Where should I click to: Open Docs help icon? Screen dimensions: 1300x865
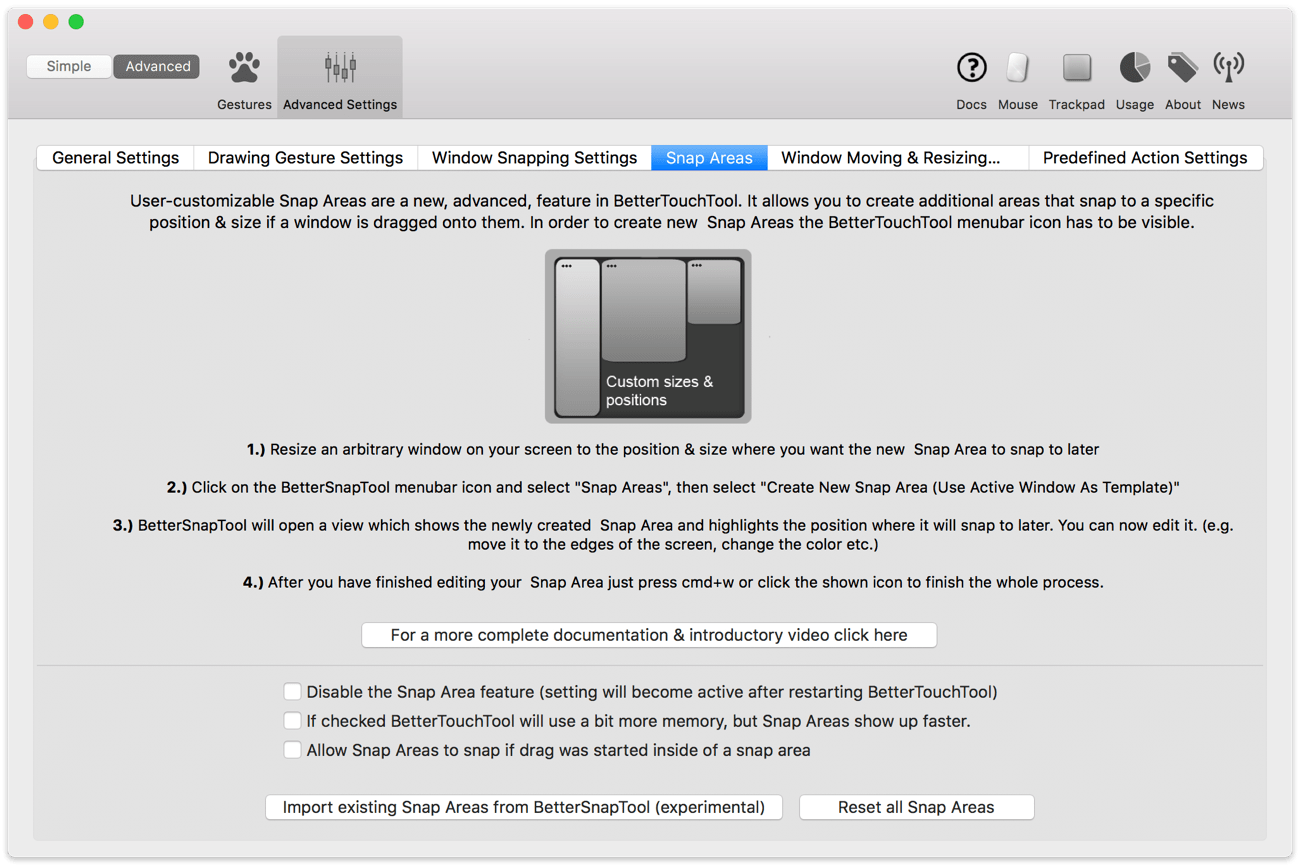coord(971,68)
